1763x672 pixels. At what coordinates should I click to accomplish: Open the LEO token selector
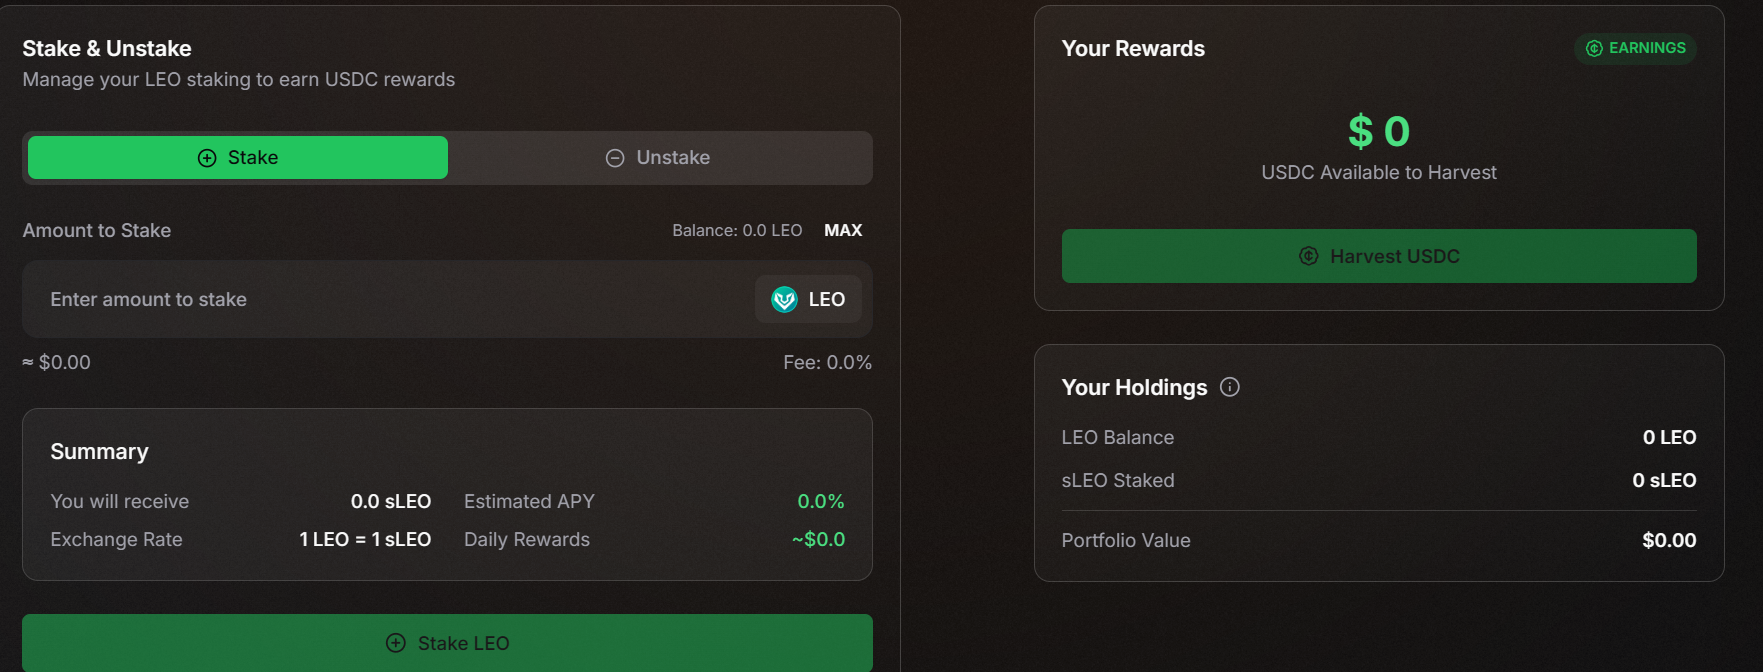point(808,299)
